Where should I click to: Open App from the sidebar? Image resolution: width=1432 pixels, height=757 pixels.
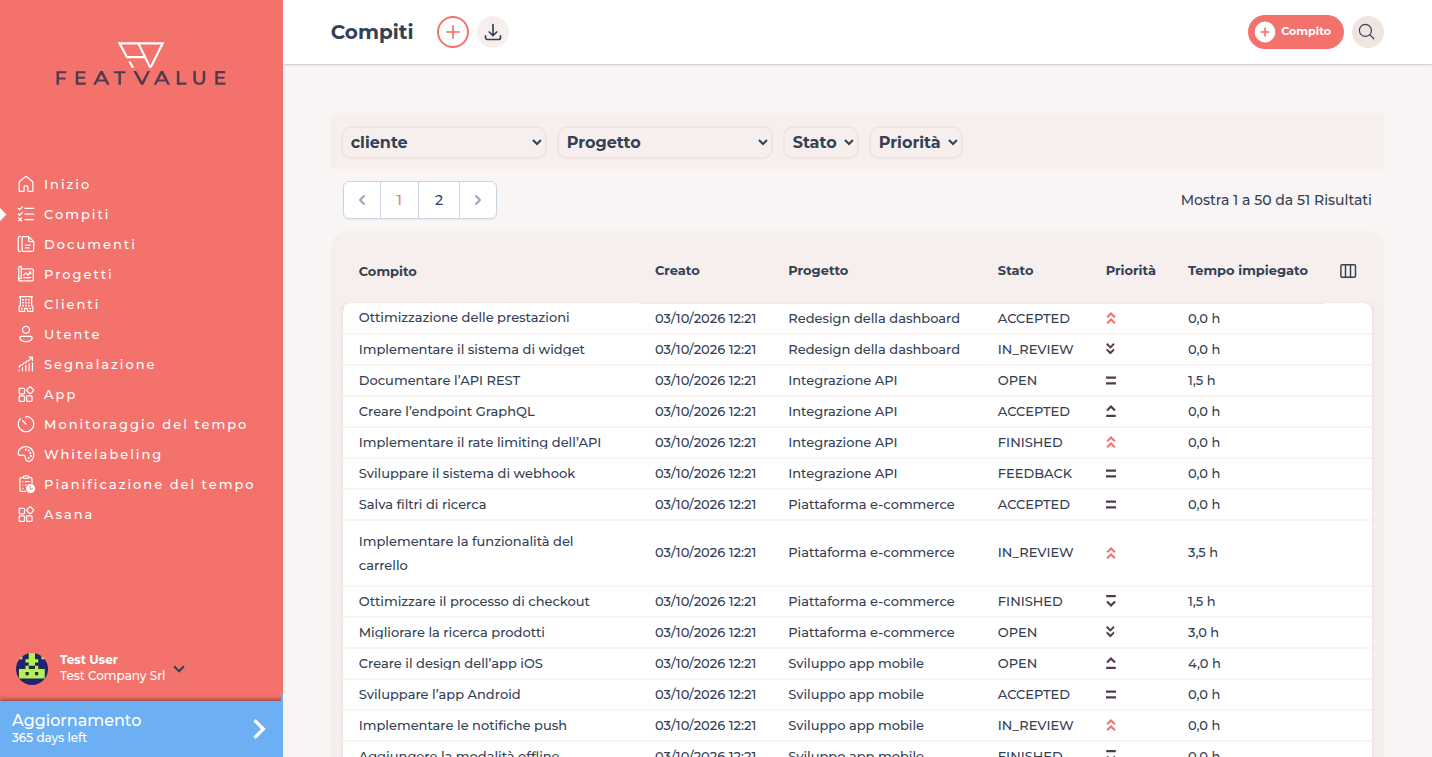60,394
